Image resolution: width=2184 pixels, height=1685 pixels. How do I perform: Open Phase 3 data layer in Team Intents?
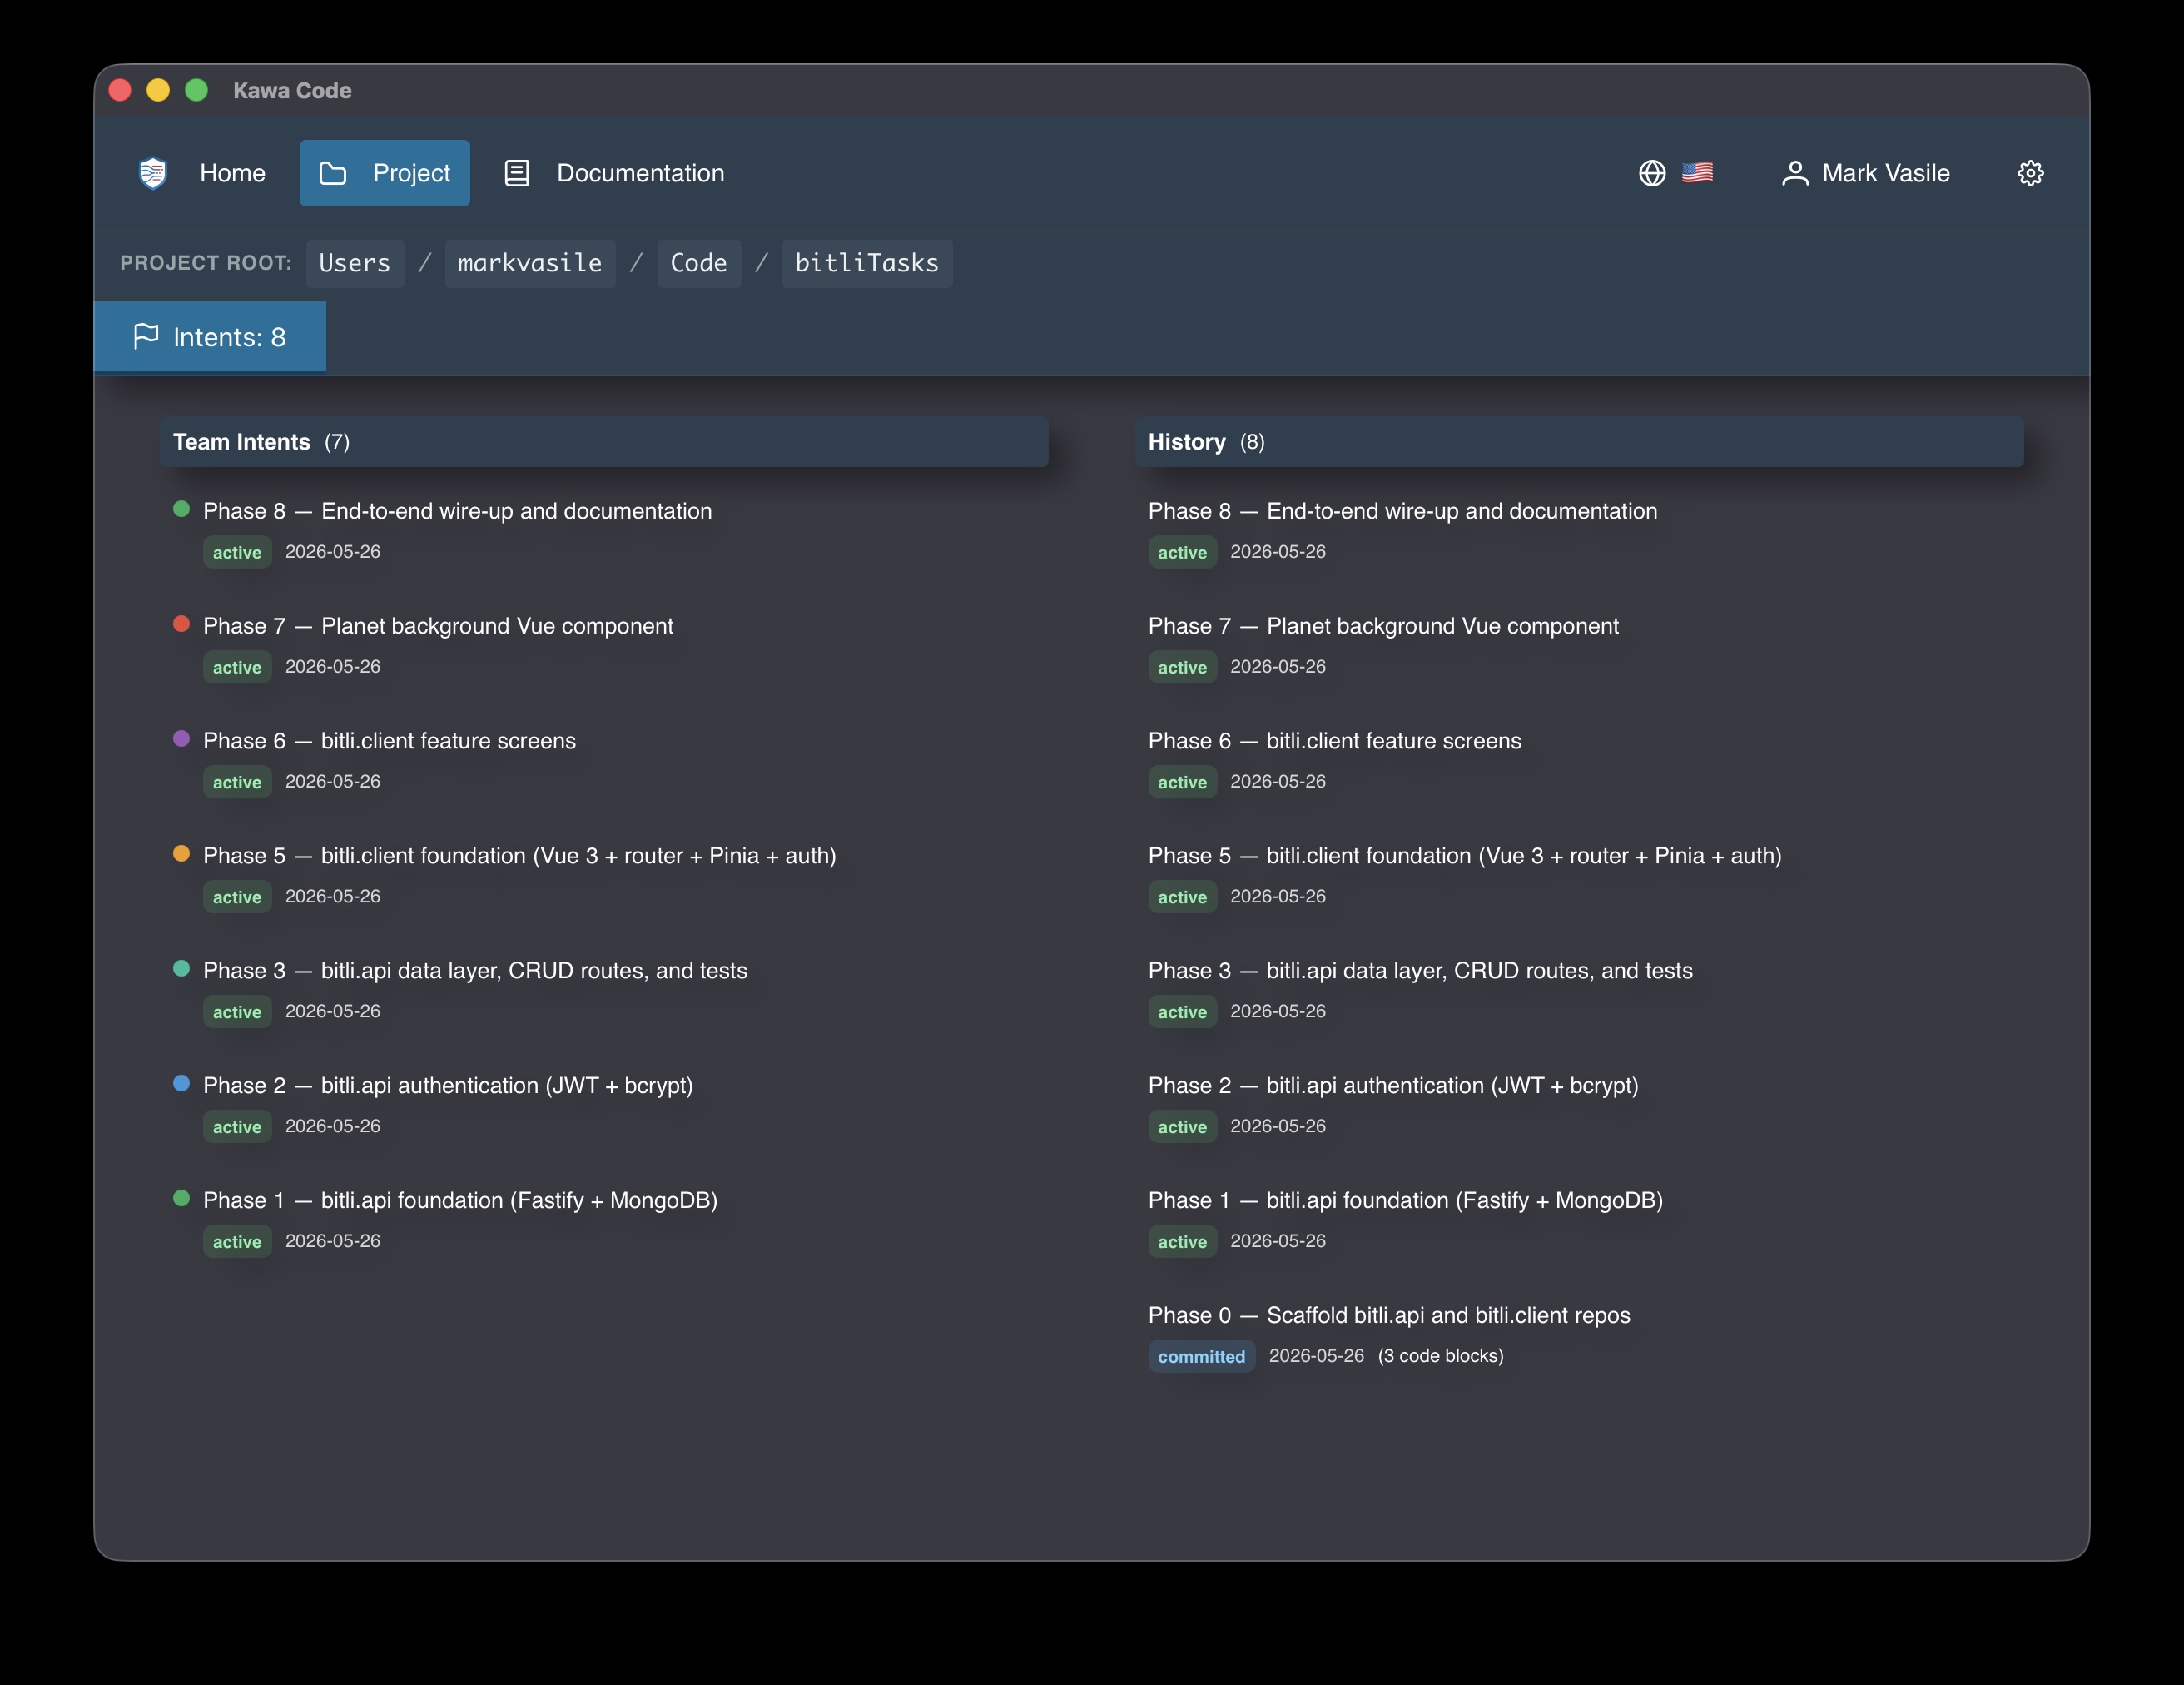475,971
